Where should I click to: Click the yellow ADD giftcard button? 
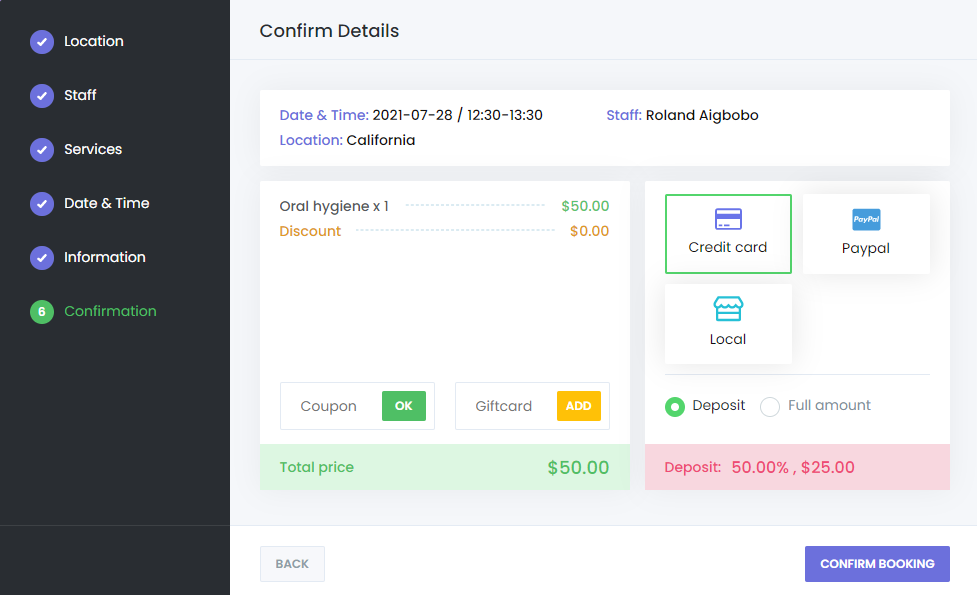(x=579, y=406)
